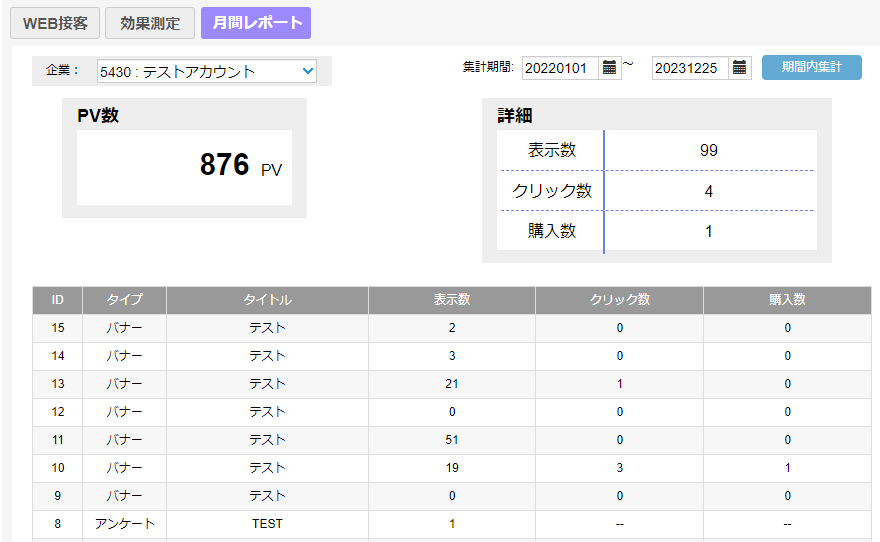880x542 pixels.
Task: Switch to the WEB接客 tab
Action: coord(54,23)
